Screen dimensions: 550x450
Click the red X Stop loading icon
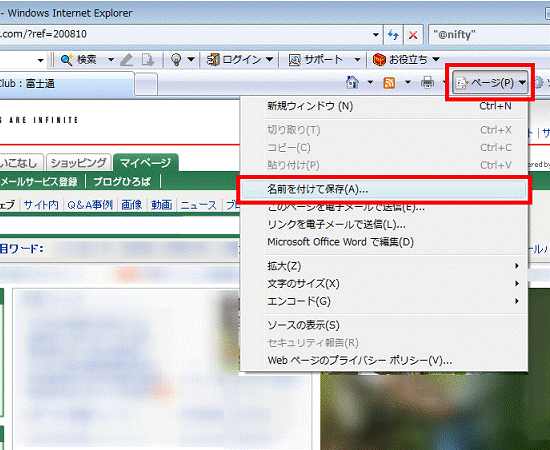(x=413, y=35)
